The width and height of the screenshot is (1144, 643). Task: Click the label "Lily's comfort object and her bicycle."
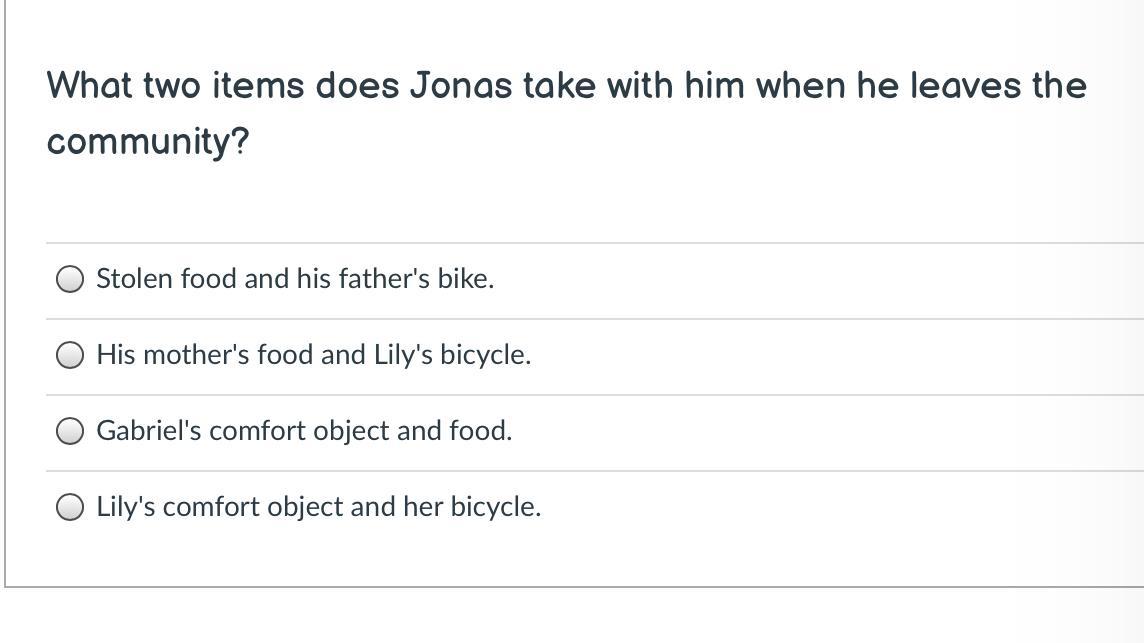click(x=318, y=507)
